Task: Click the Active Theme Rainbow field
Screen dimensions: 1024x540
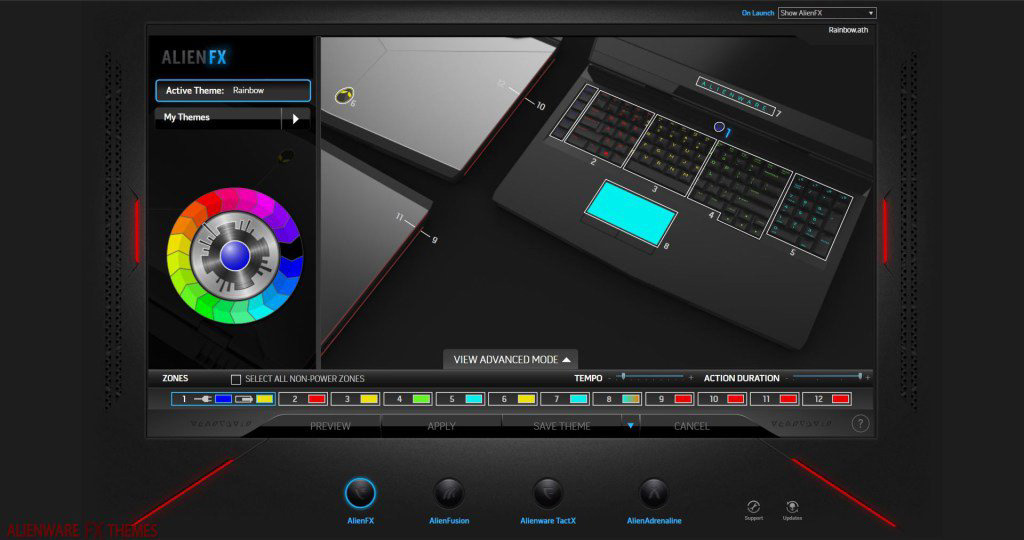Action: tap(232, 91)
